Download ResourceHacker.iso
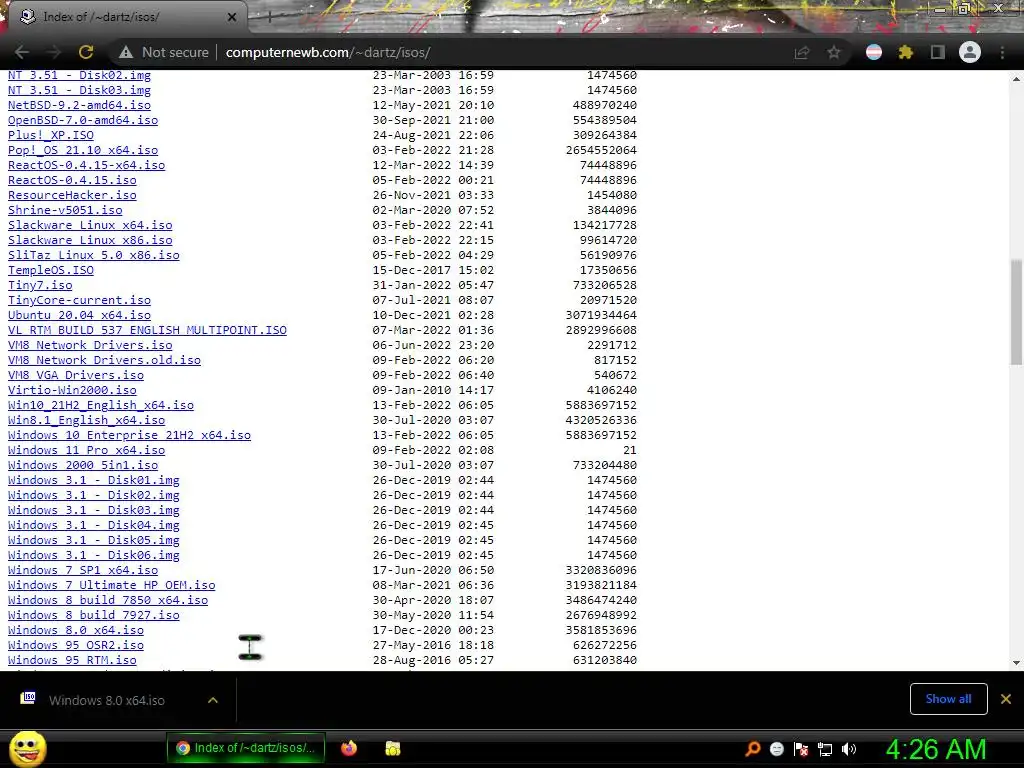The height and width of the screenshot is (768, 1024). (72, 195)
